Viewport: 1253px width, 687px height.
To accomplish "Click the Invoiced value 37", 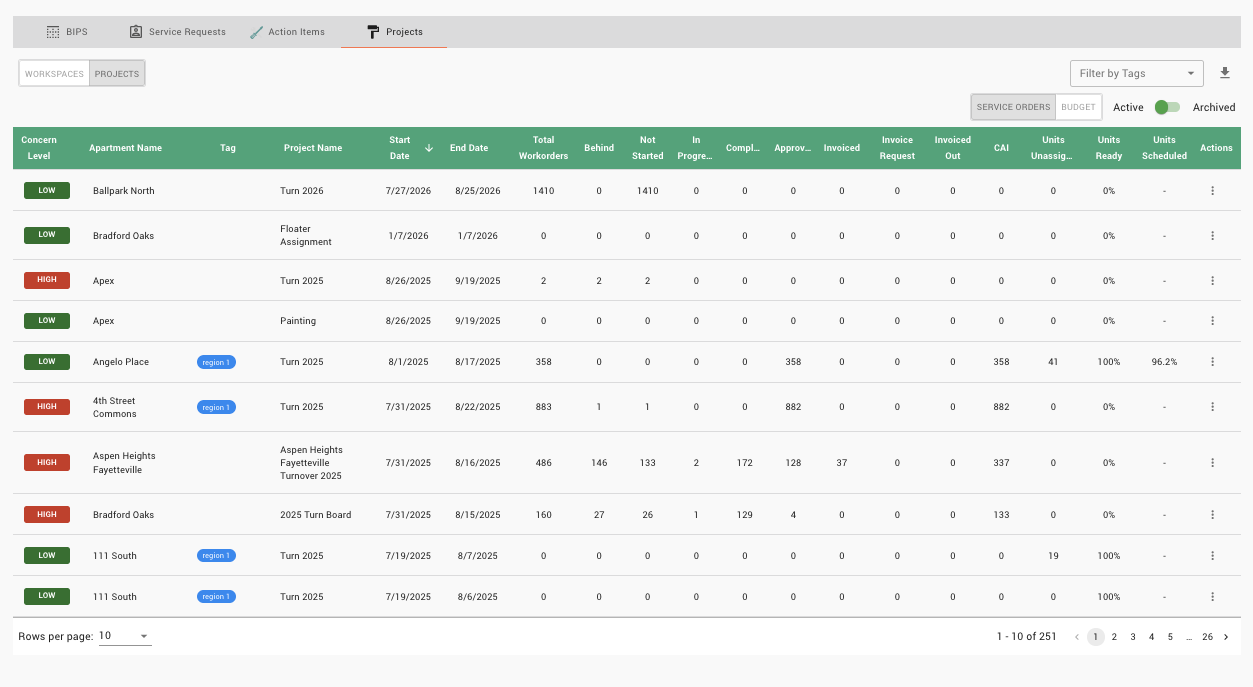I will 841,463.
